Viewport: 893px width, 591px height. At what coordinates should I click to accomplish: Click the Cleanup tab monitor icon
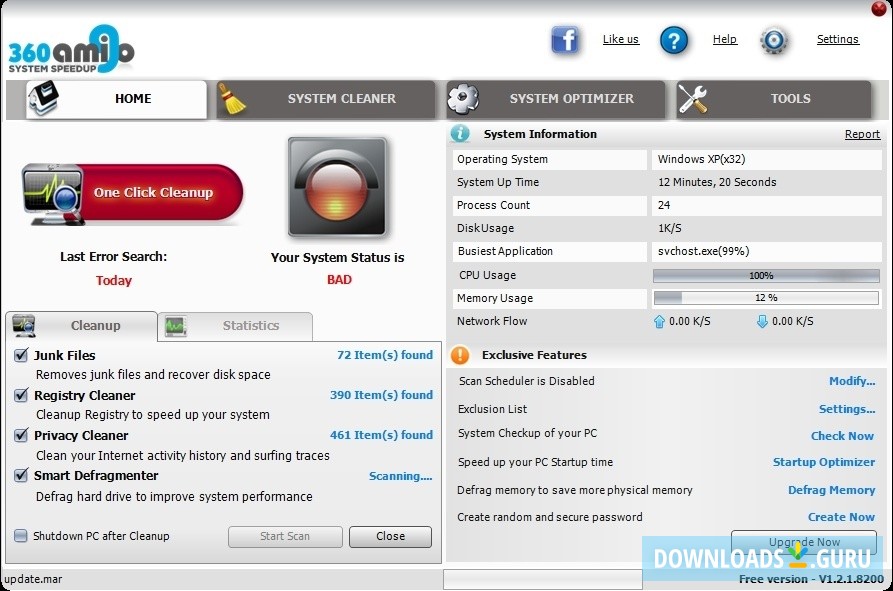coord(24,326)
